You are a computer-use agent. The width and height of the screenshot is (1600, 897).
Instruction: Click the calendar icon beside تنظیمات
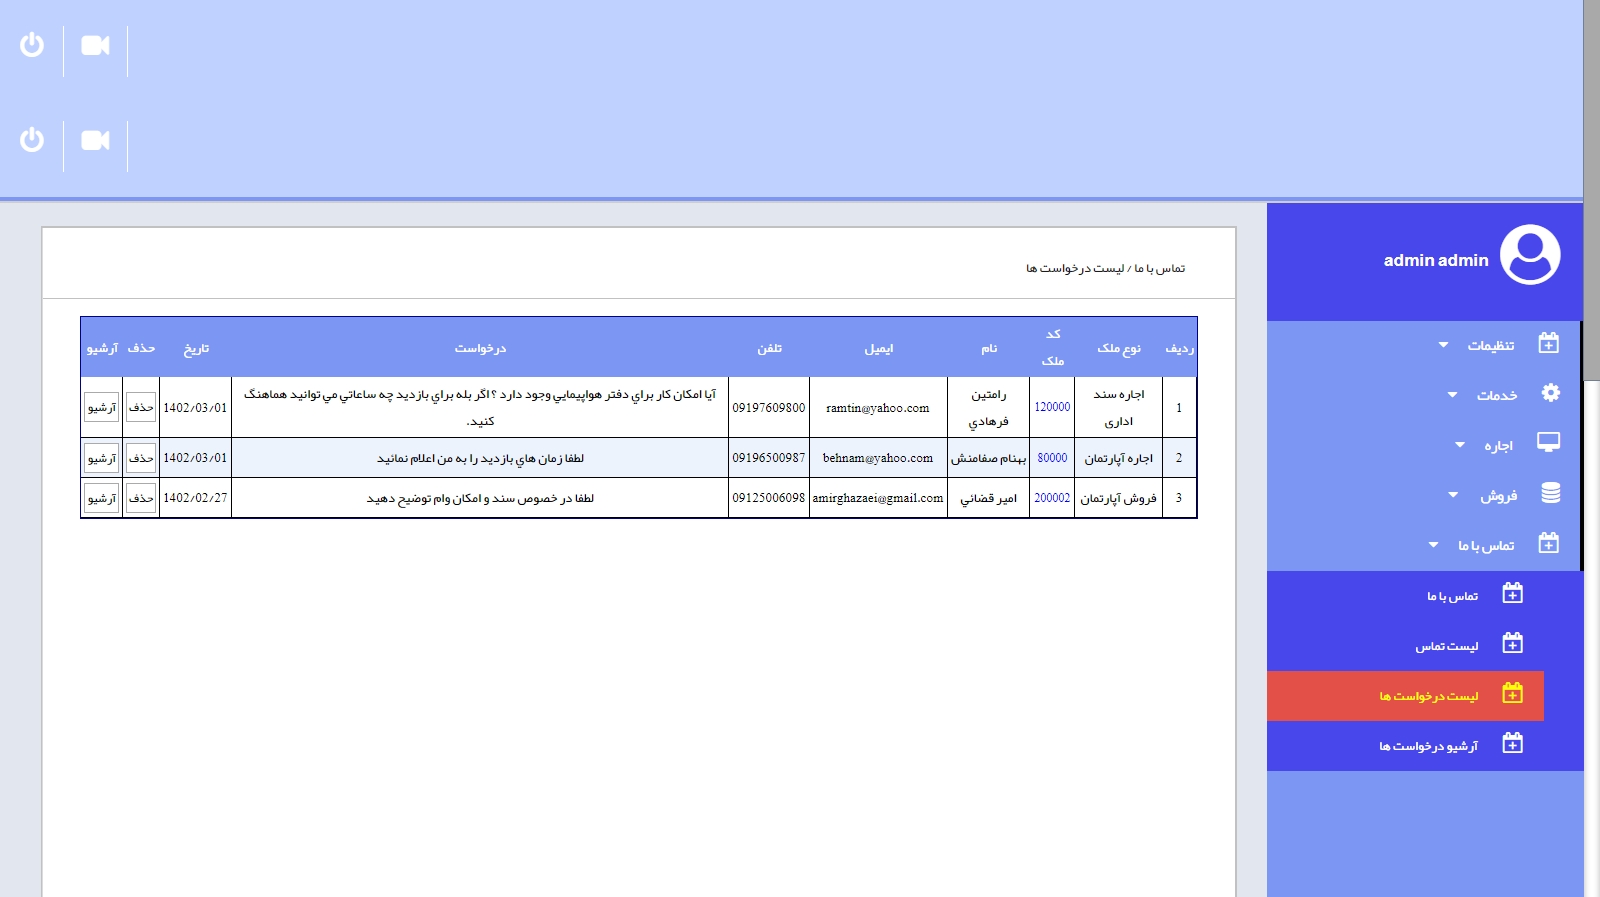1548,344
